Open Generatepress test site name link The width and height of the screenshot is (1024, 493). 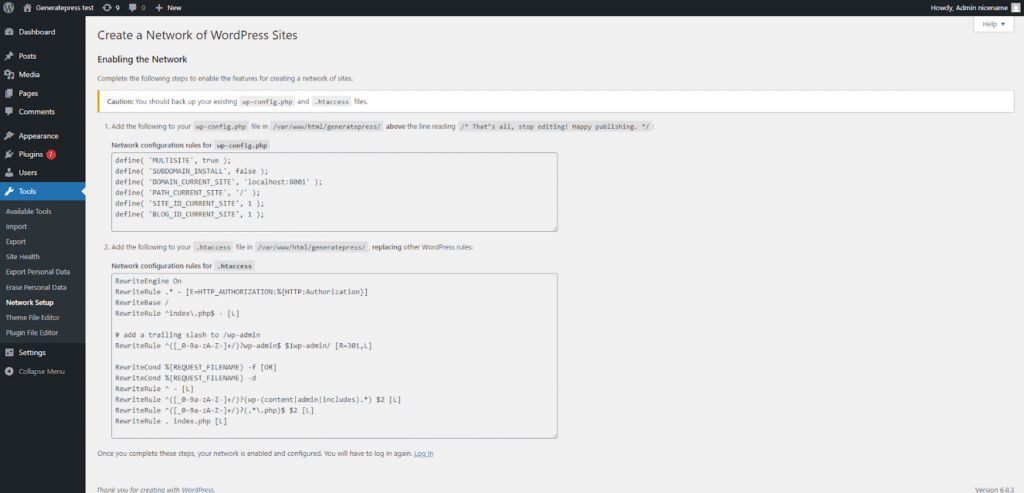(x=68, y=7)
